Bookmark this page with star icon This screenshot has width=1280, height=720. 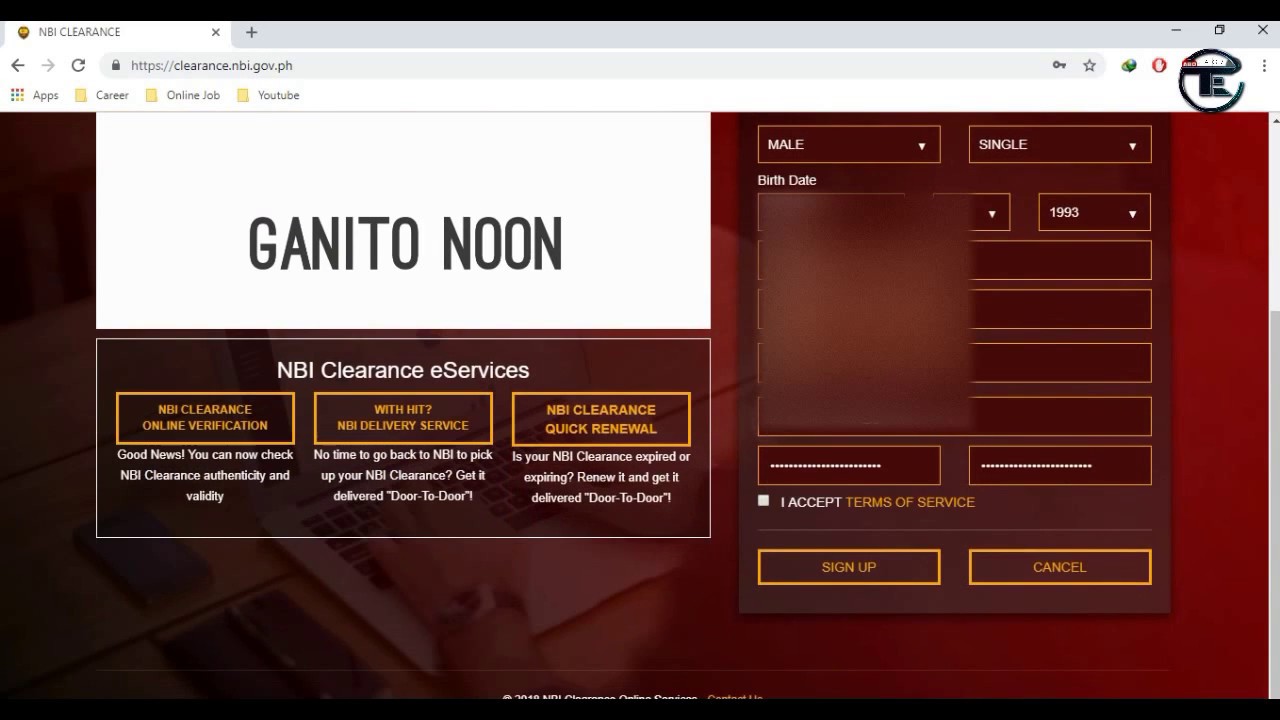click(x=1089, y=65)
